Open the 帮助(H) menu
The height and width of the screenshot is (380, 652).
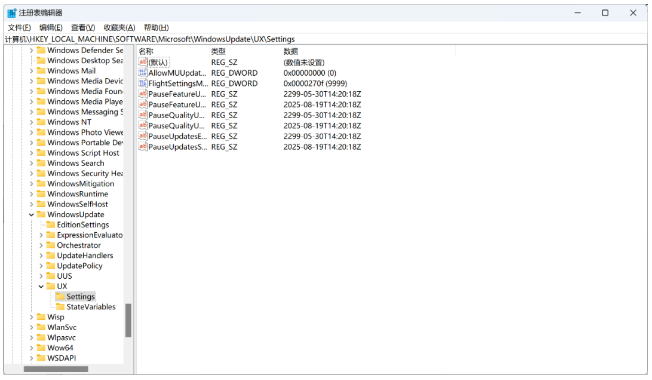point(156,27)
